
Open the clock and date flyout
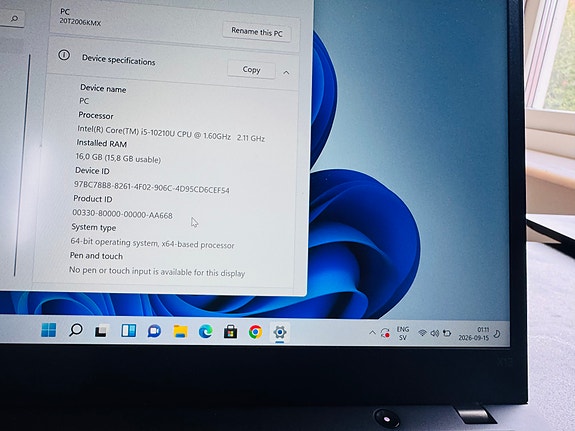(x=474, y=334)
